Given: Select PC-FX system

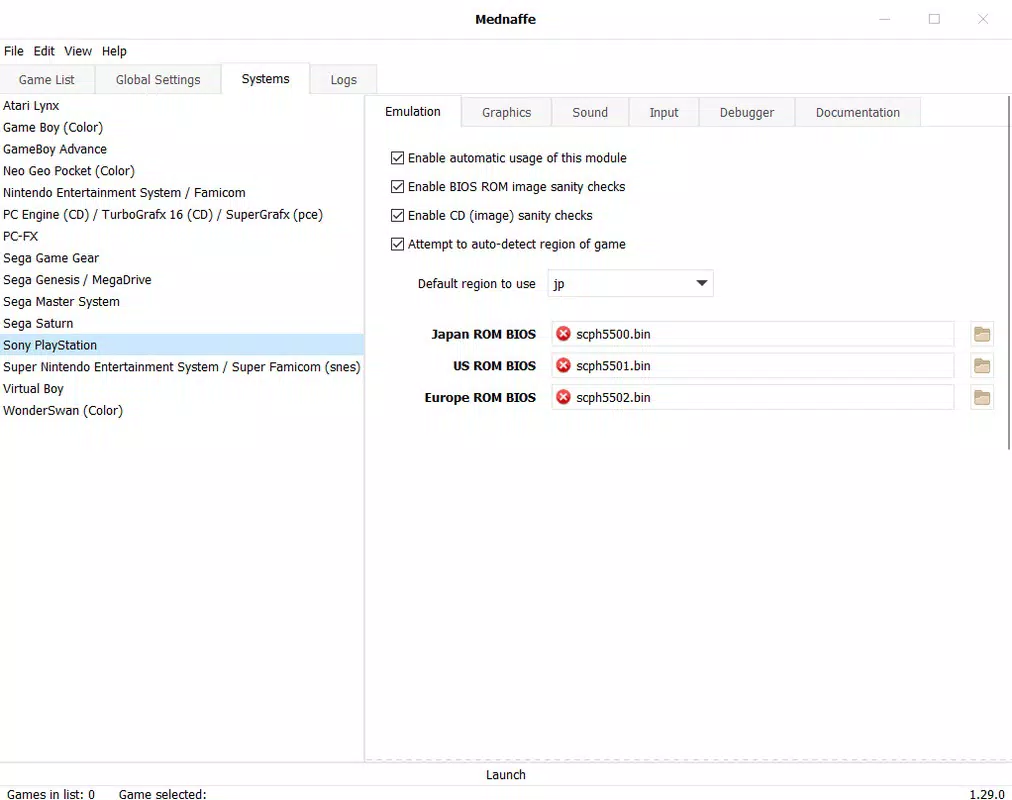Looking at the screenshot, I should 182,236.
